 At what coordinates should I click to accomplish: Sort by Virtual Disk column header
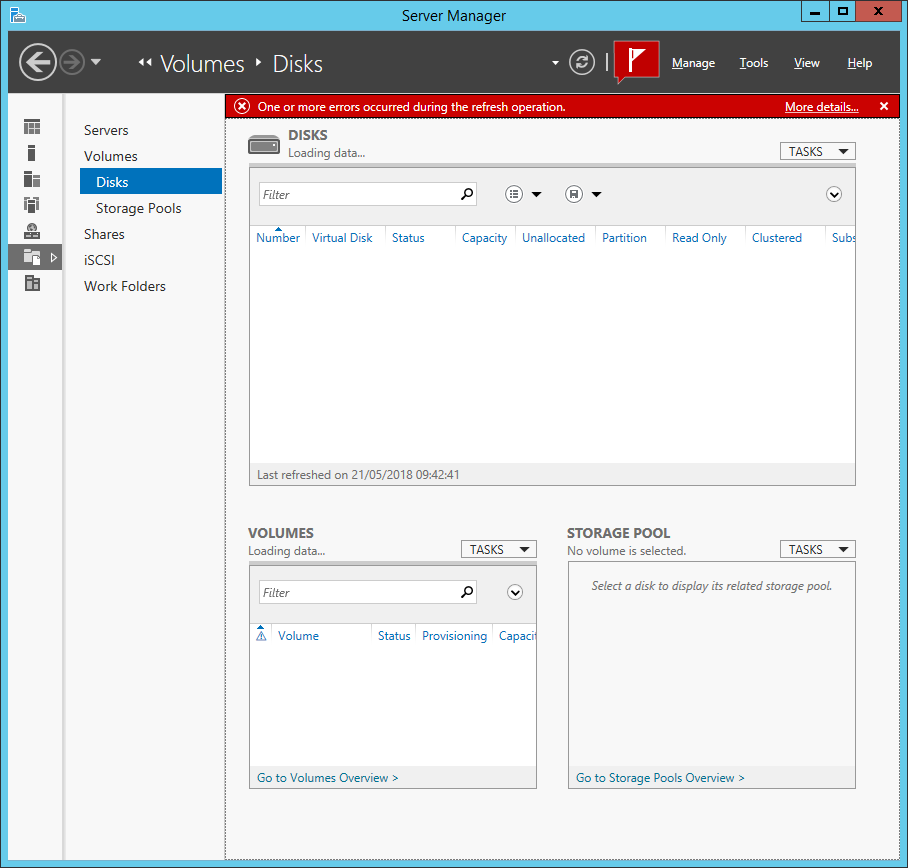(342, 237)
